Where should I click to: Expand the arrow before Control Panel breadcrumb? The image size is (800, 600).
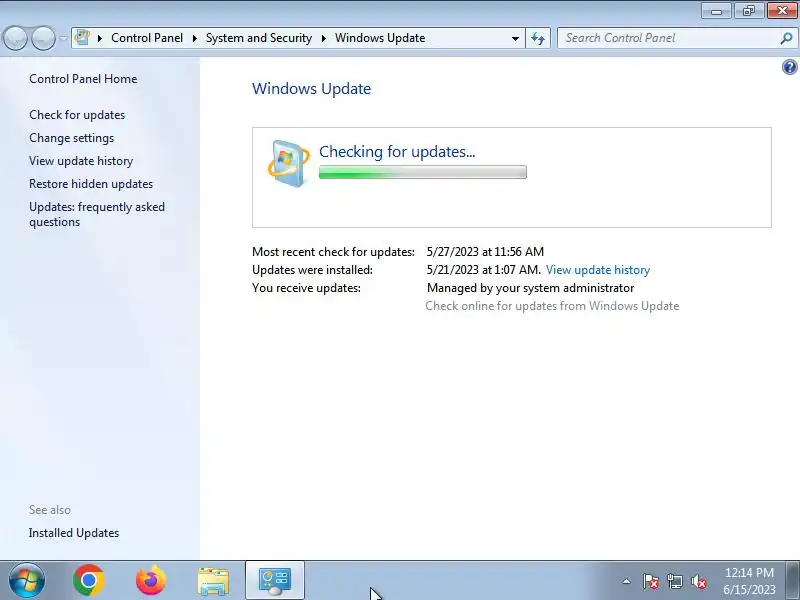[x=99, y=38]
